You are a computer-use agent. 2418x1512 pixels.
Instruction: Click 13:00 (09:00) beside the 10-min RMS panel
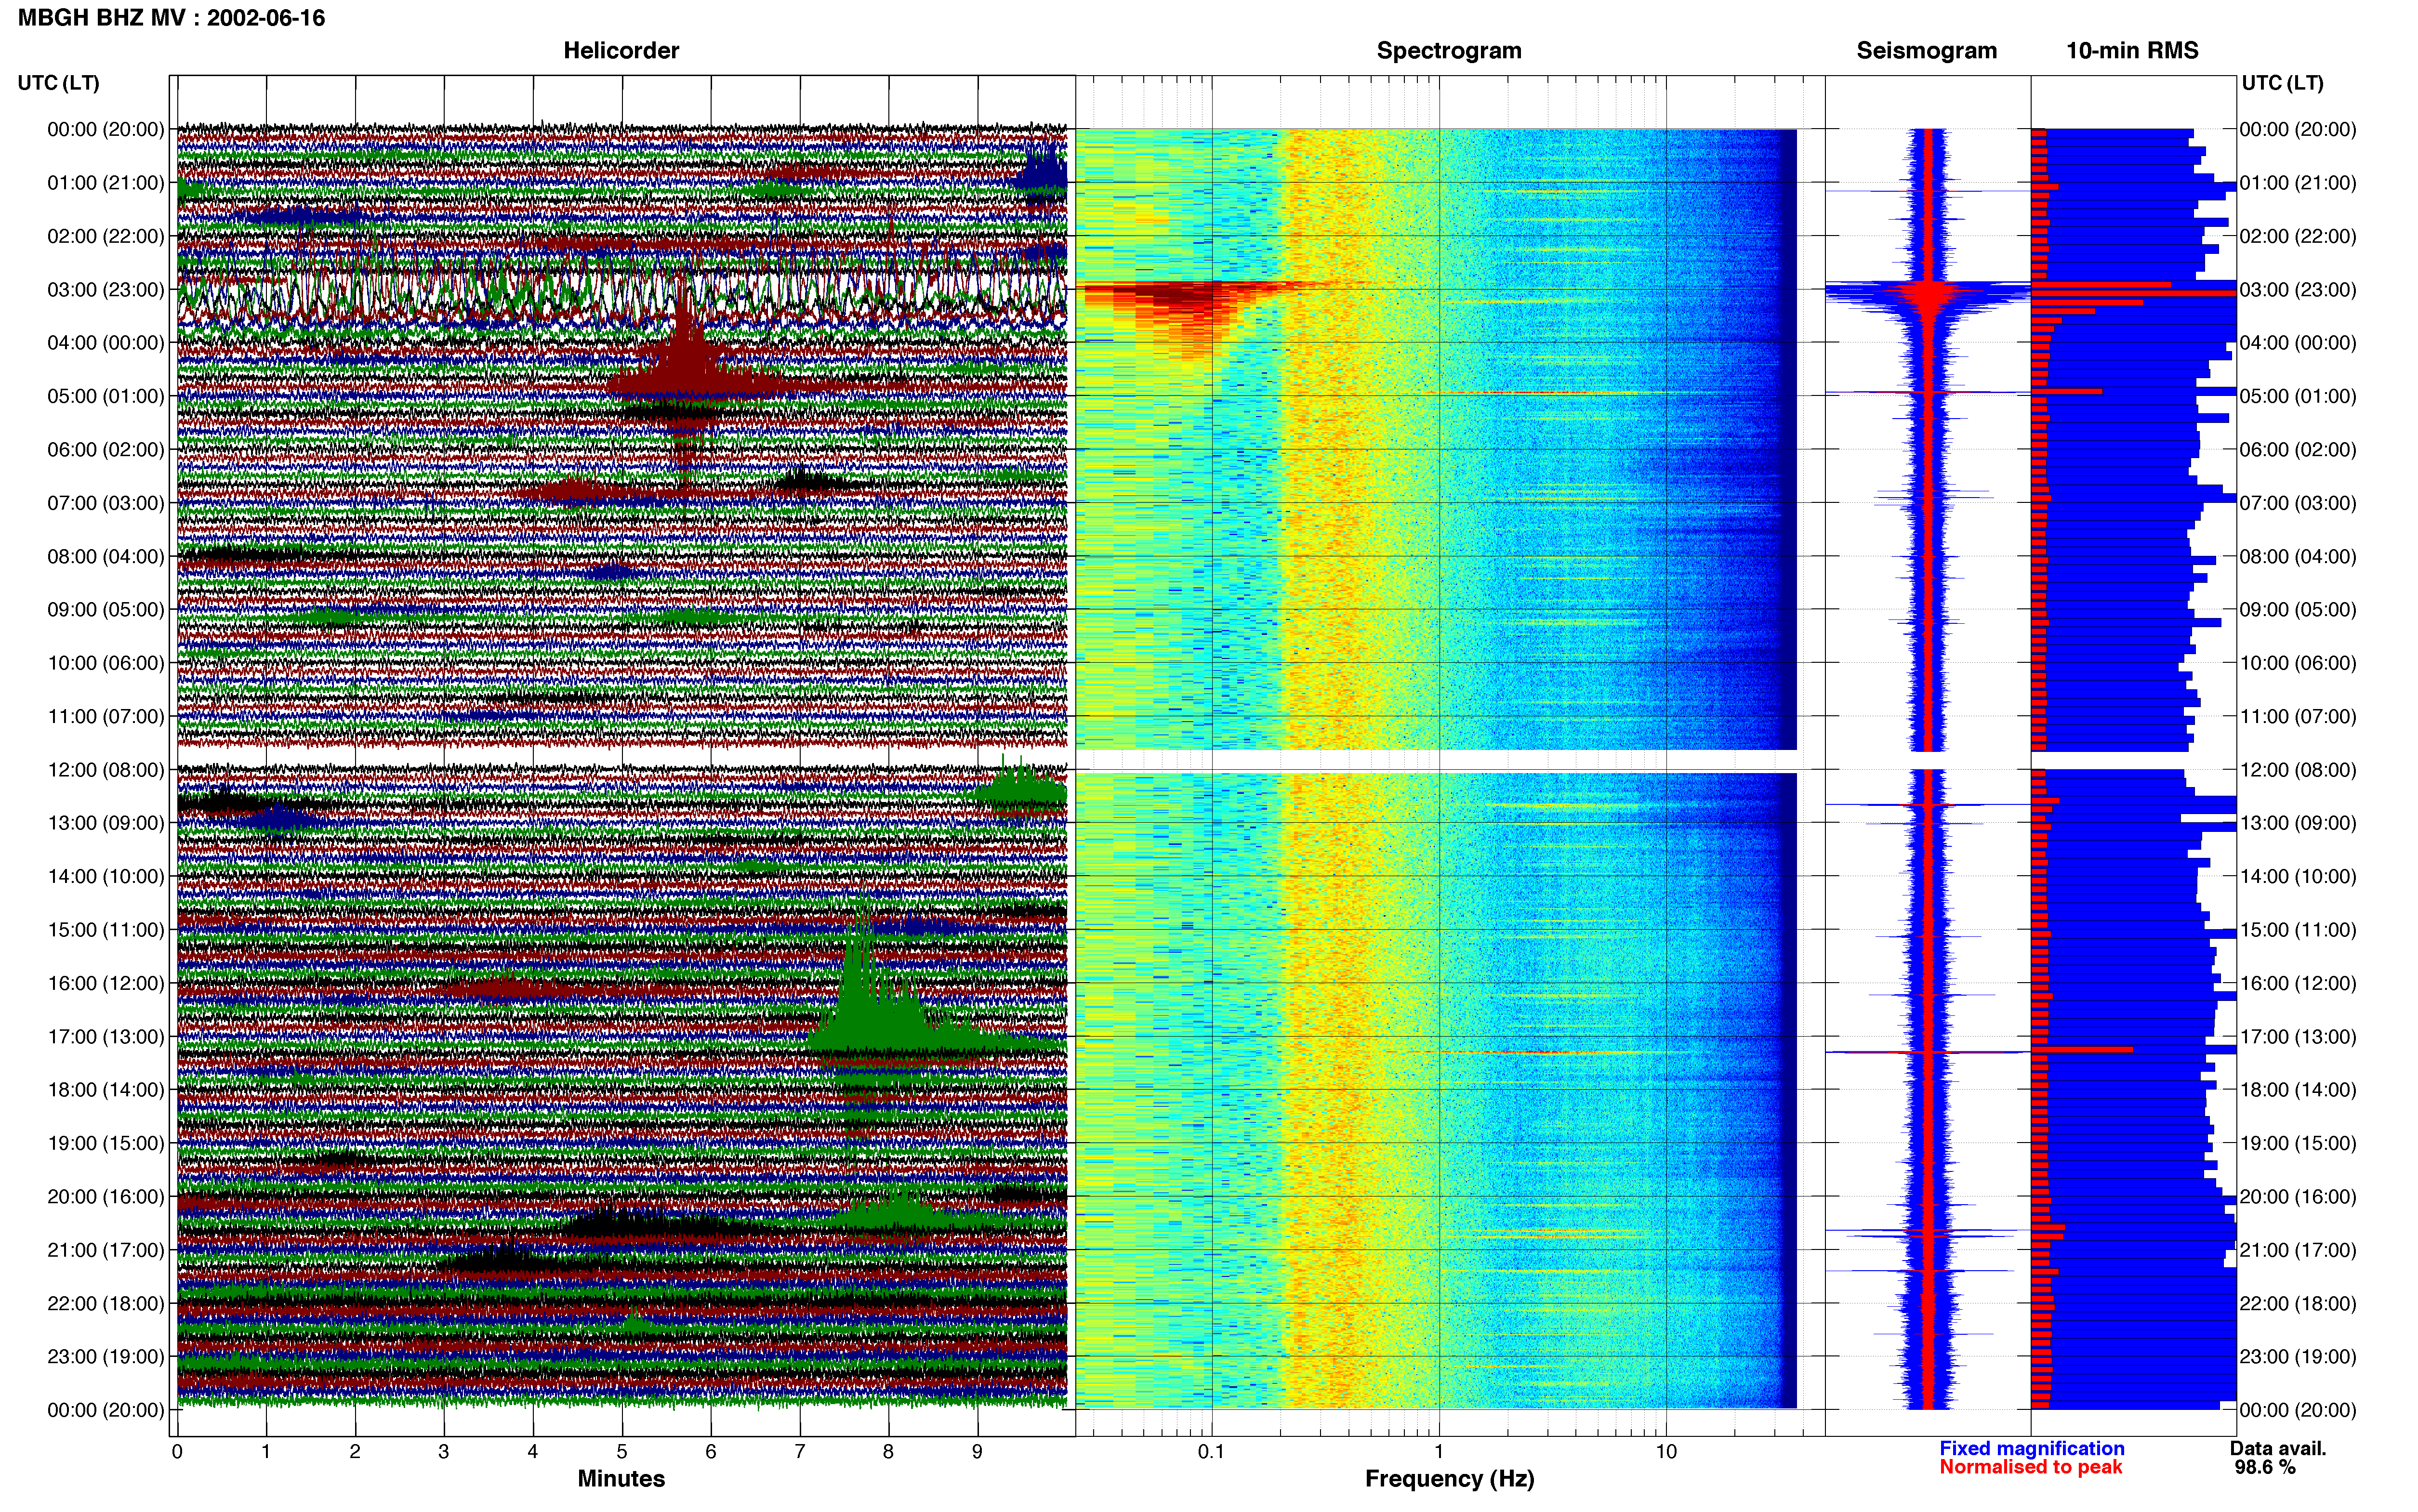point(2298,823)
